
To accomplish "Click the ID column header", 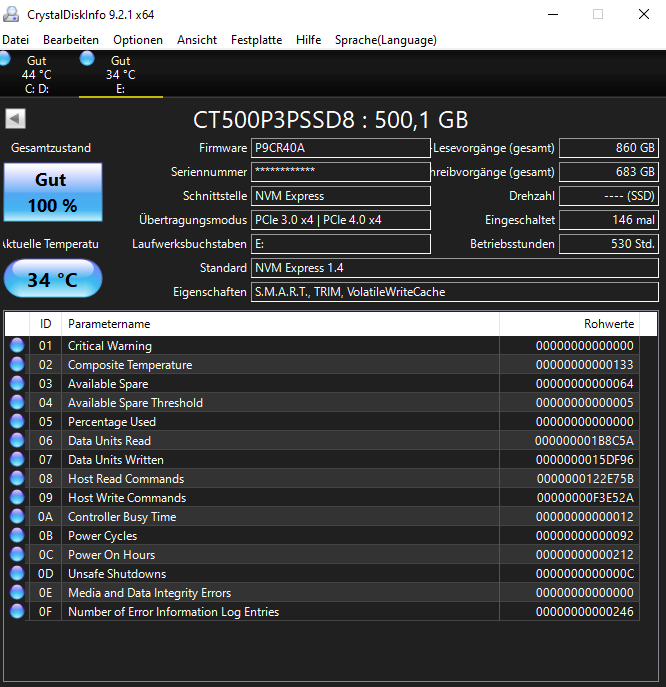I will click(x=46, y=324).
